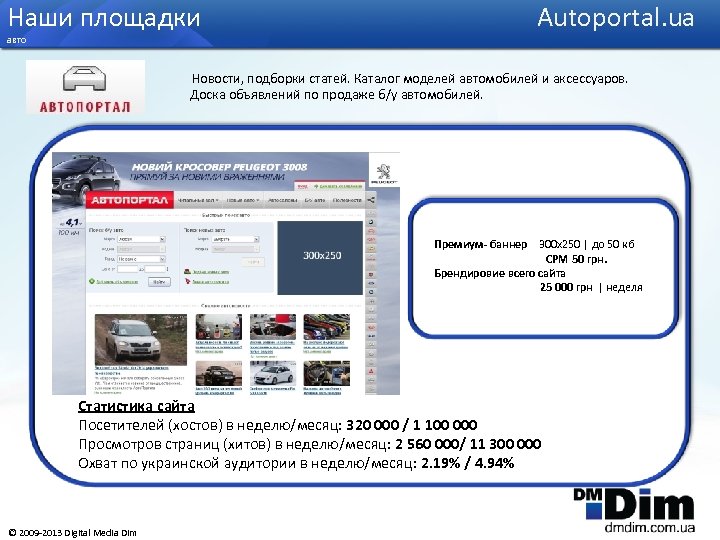Screen dimensions: 720x540
Task: Open Новые авто menu in site navigation
Action: (x=243, y=200)
